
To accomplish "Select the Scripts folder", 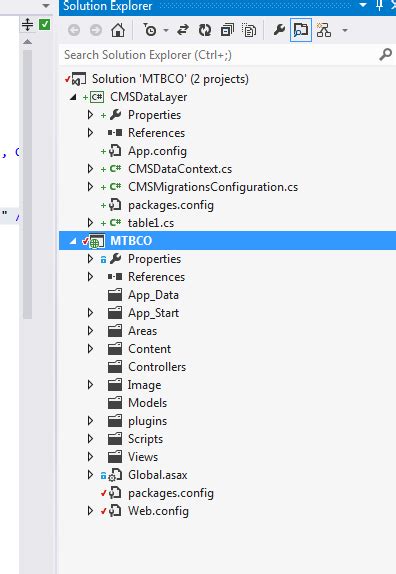I will pyautogui.click(x=145, y=439).
